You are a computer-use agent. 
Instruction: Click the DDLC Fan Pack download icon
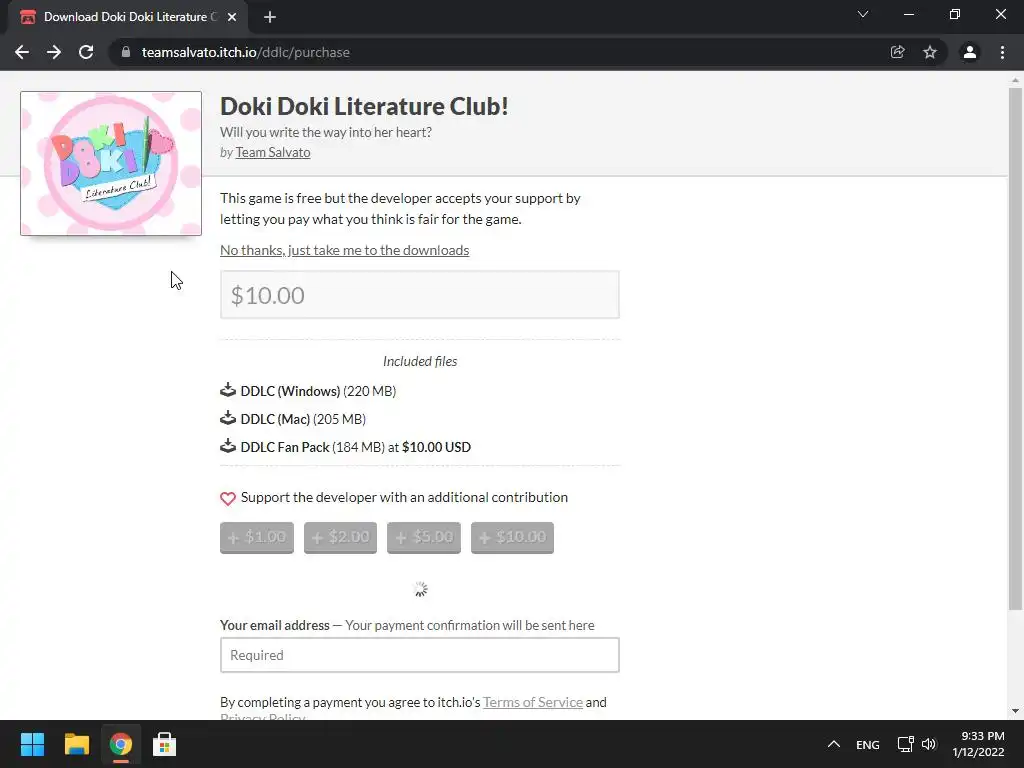[x=228, y=447]
